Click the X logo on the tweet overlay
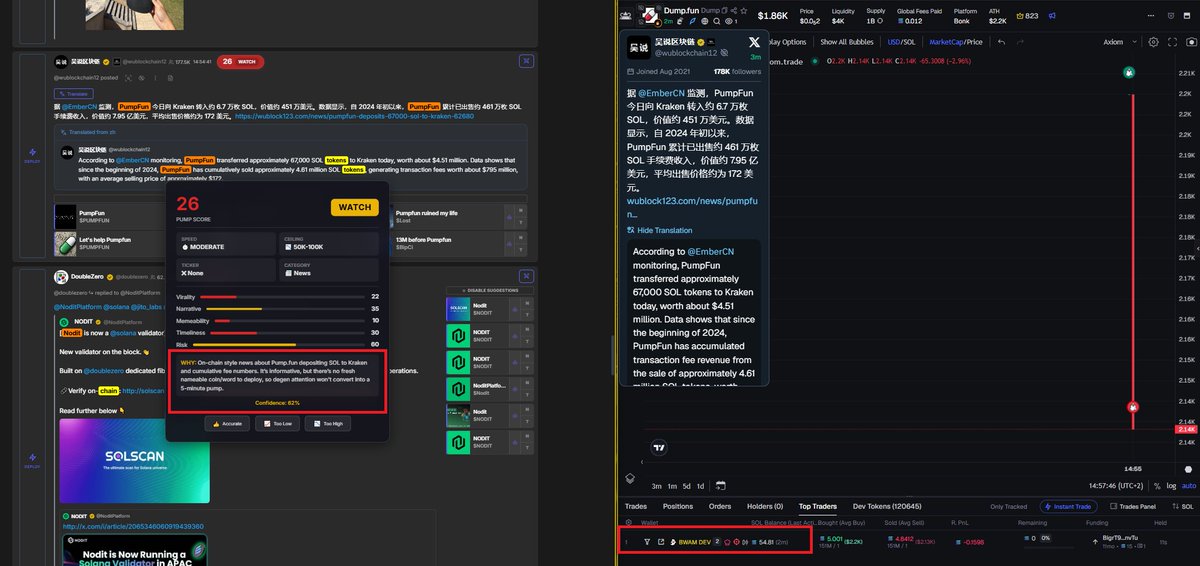The height and width of the screenshot is (566, 1200). click(x=754, y=42)
